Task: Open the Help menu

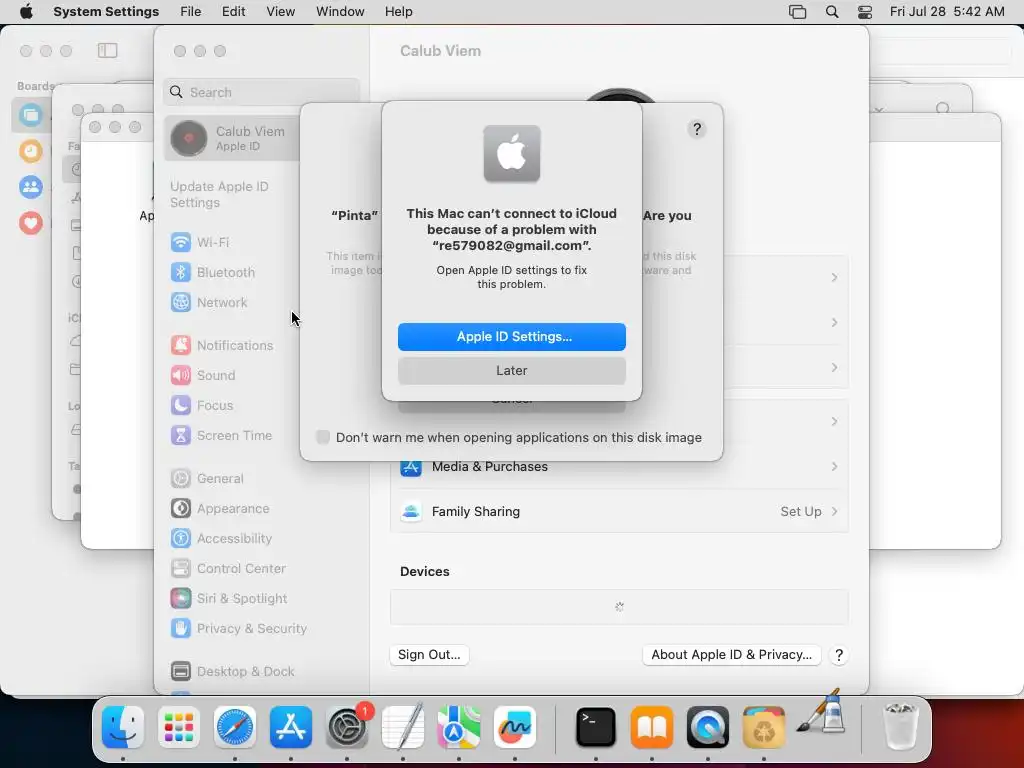Action: pos(398,12)
